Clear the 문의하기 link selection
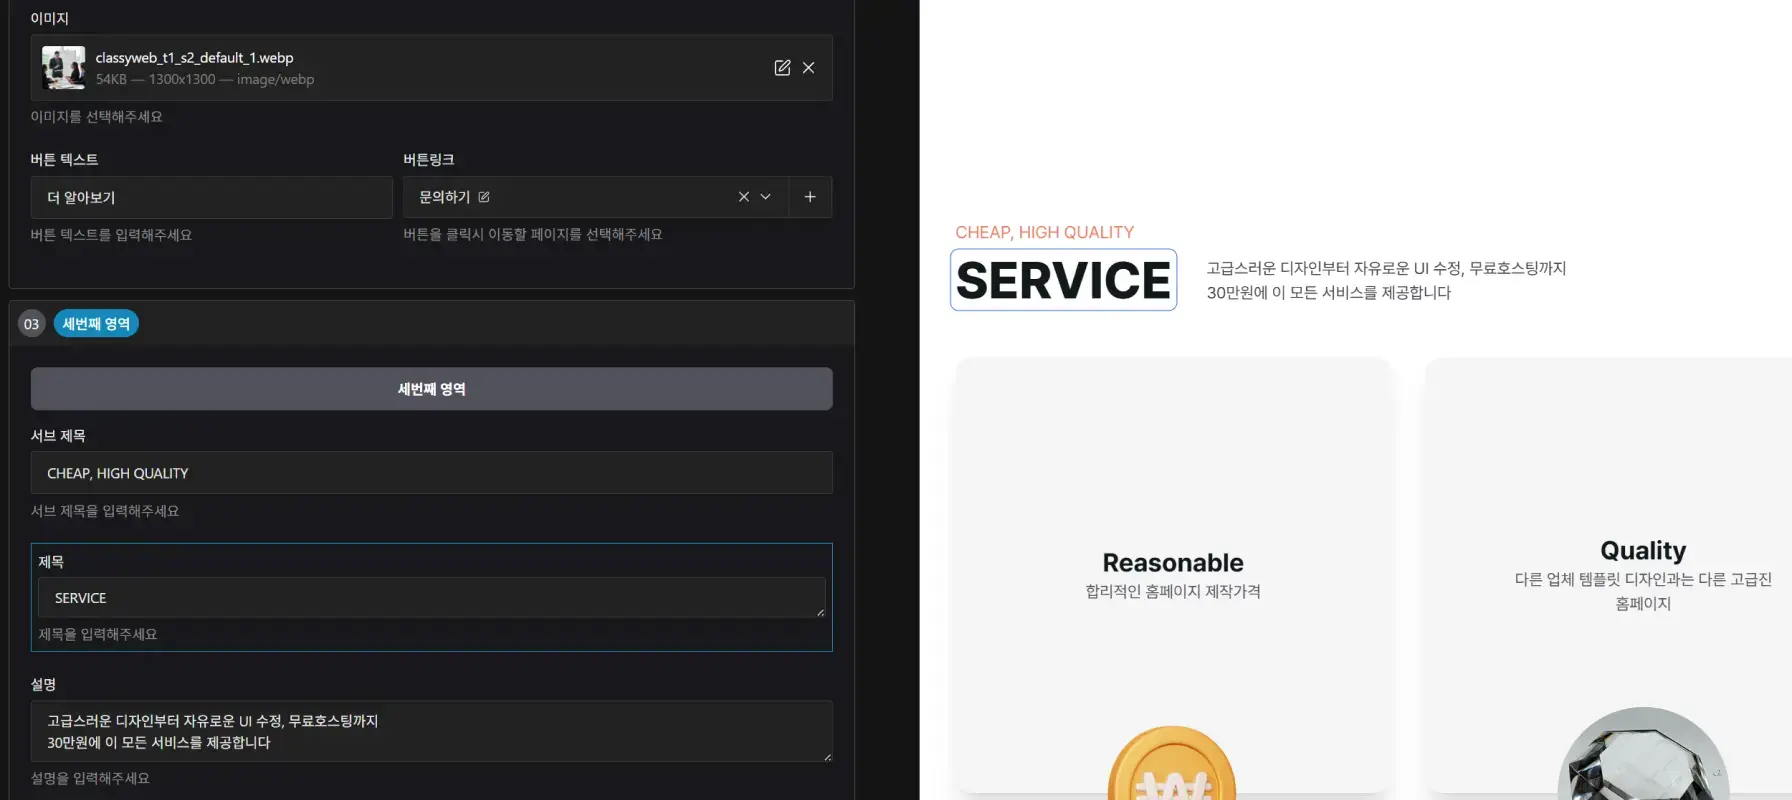The height and width of the screenshot is (800, 1792). [x=743, y=197]
